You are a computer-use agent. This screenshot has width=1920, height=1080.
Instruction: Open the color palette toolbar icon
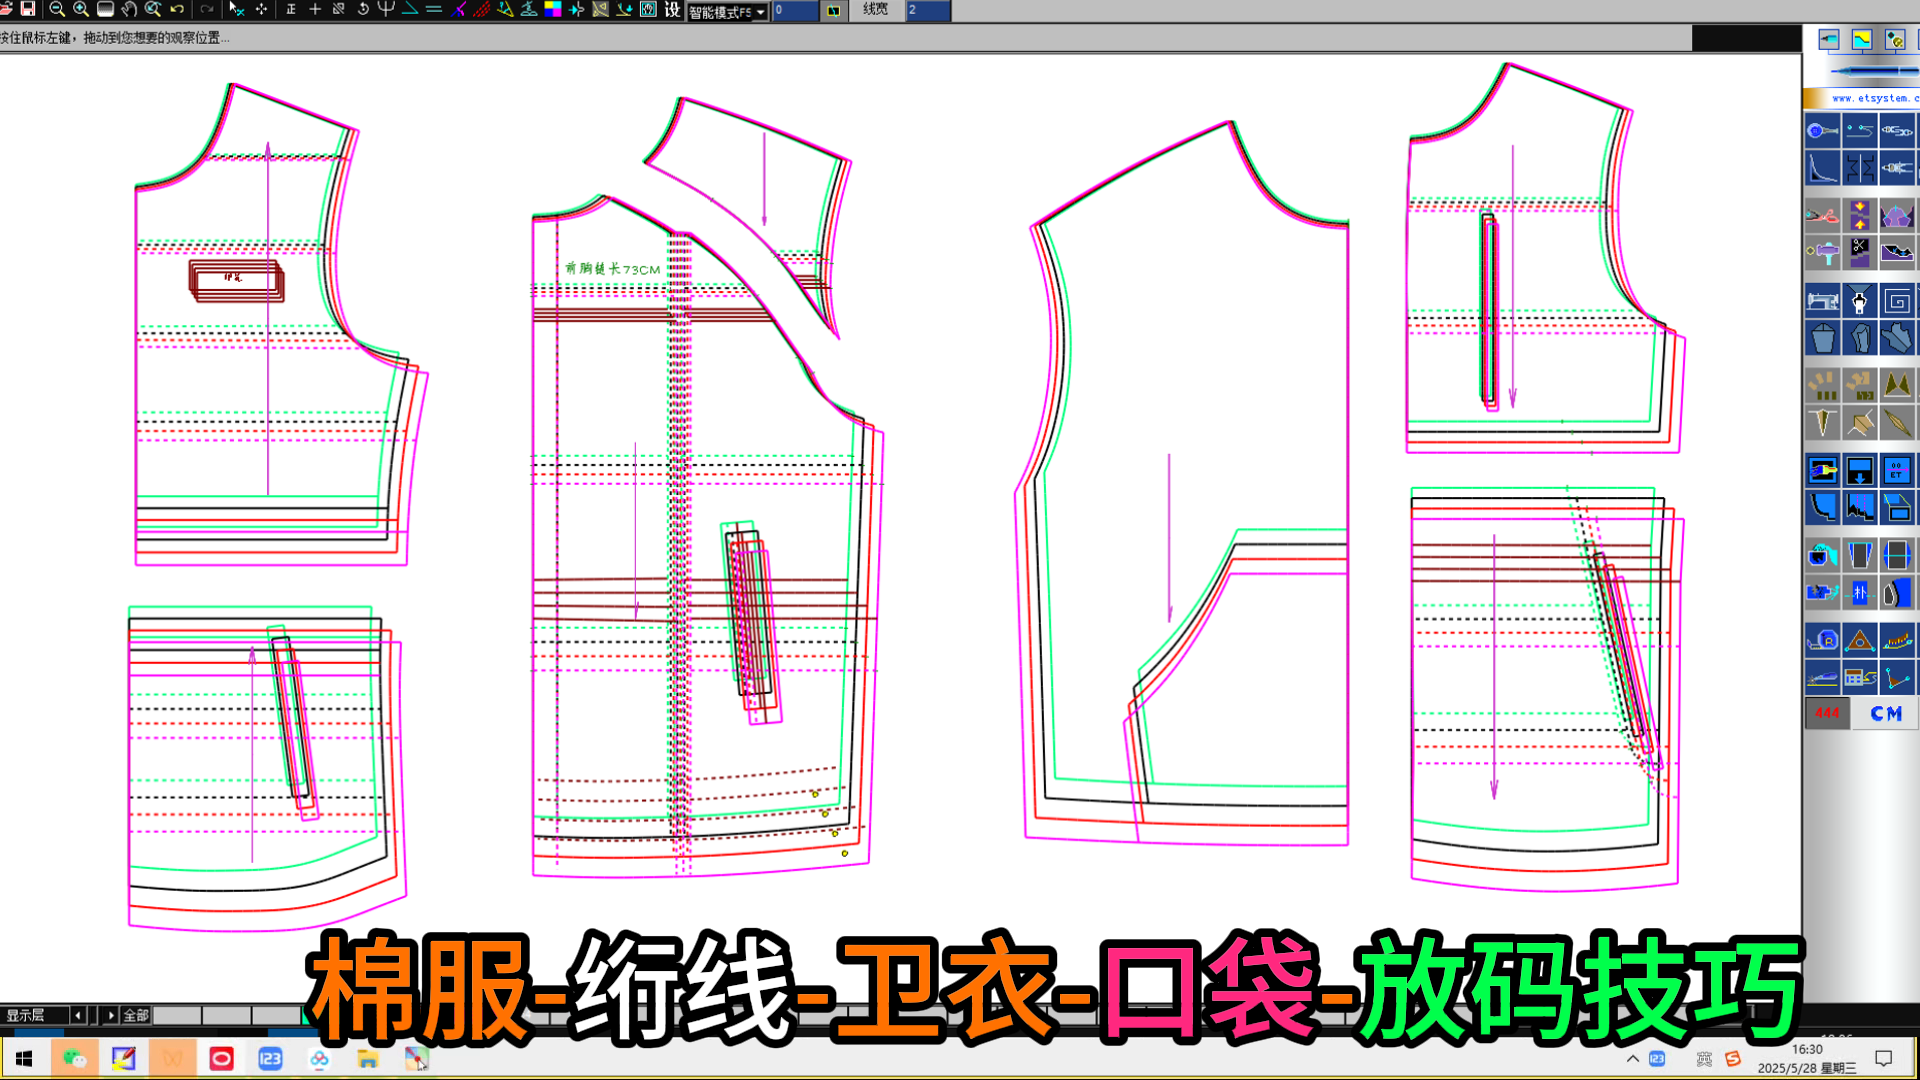pos(553,11)
